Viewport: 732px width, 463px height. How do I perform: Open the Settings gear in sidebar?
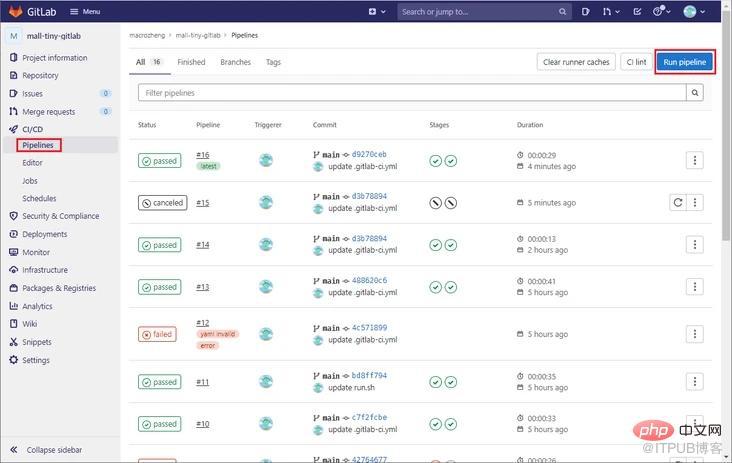coord(14,360)
